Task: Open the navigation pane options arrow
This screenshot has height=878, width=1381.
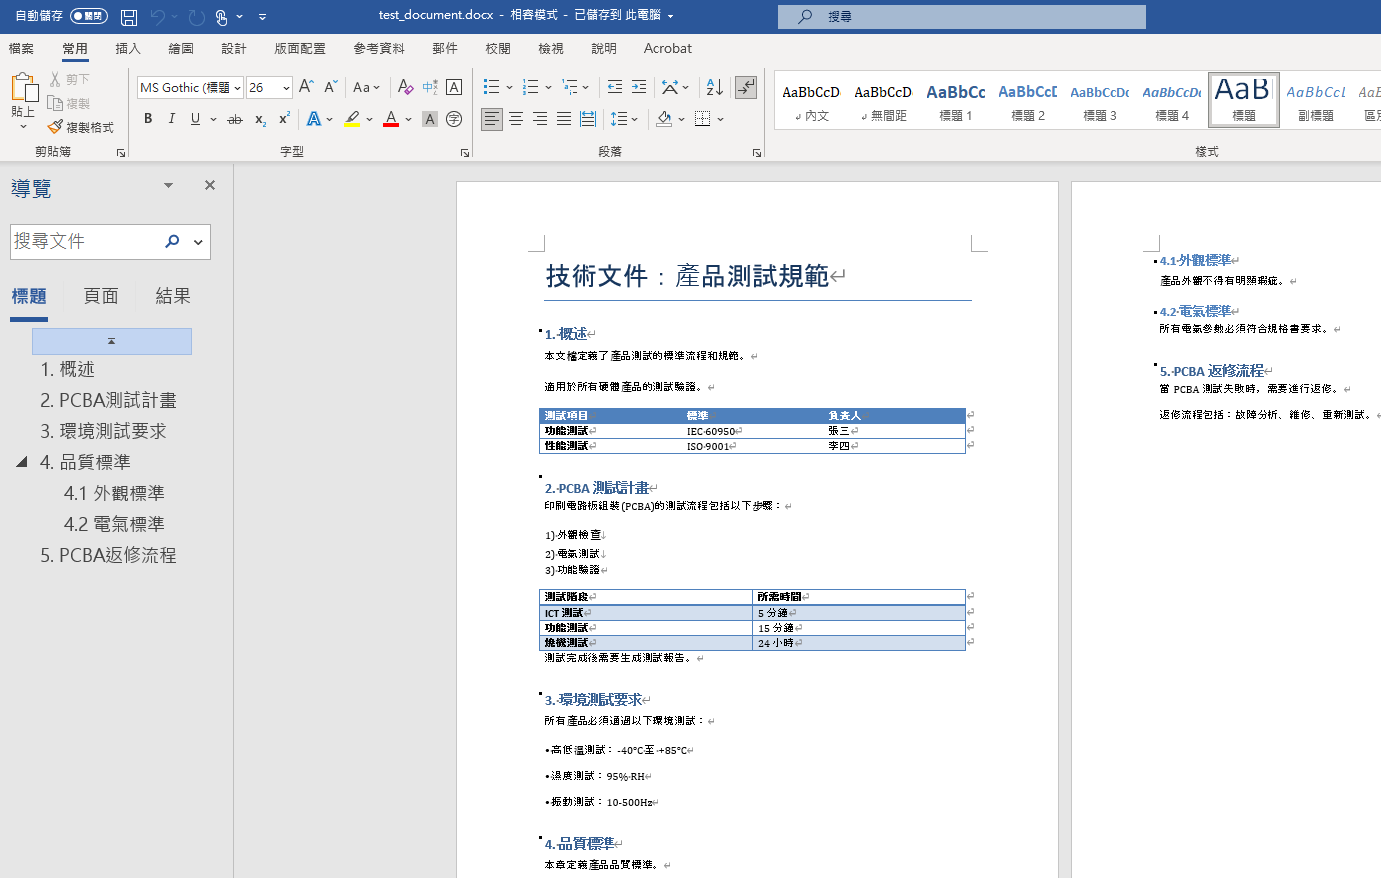Action: pyautogui.click(x=168, y=185)
